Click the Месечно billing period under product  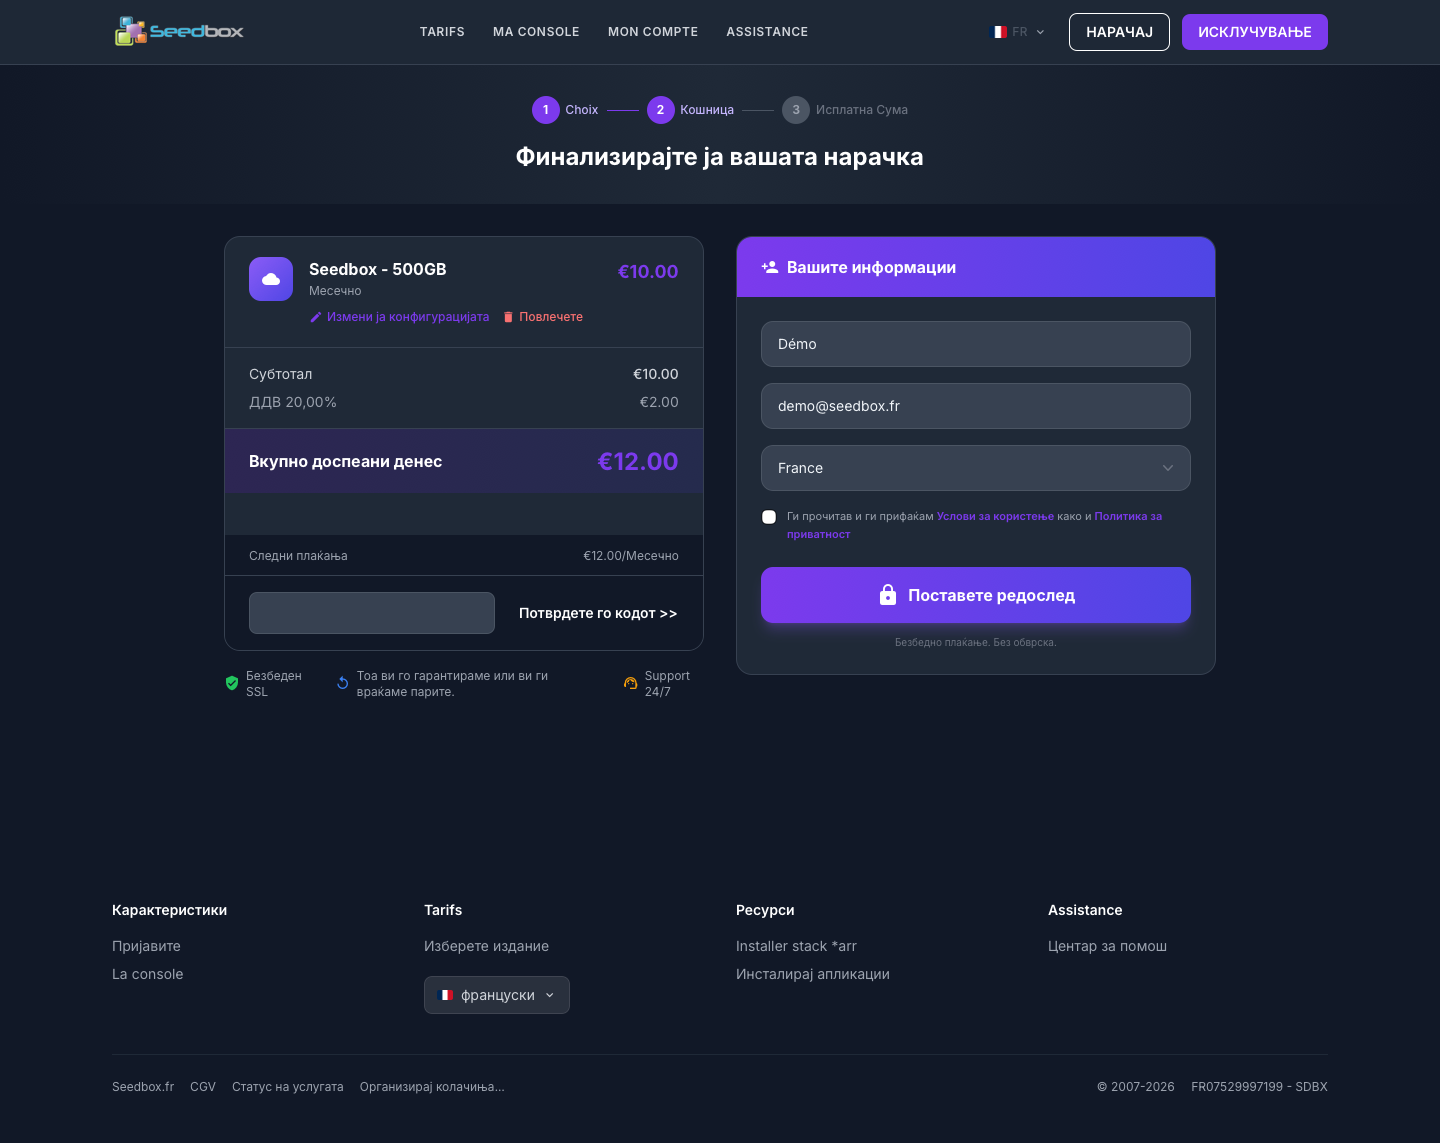[335, 291]
